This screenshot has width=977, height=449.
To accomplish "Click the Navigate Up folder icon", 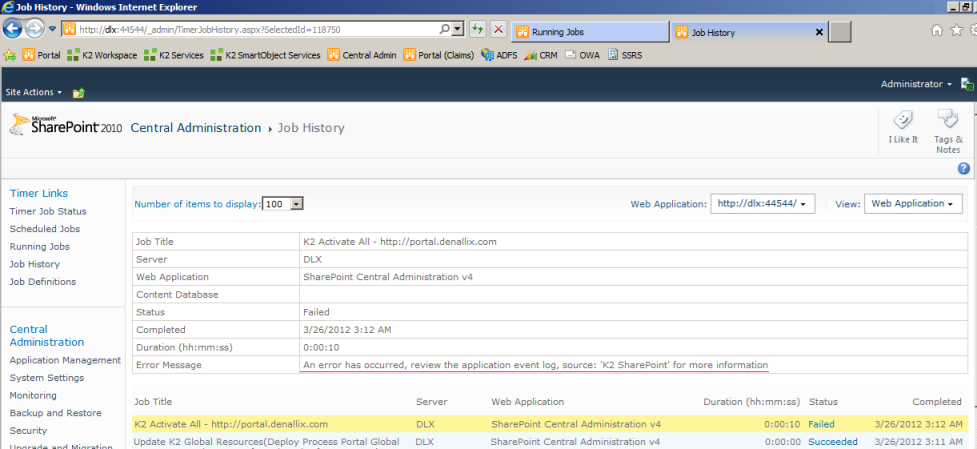I will [x=78, y=93].
